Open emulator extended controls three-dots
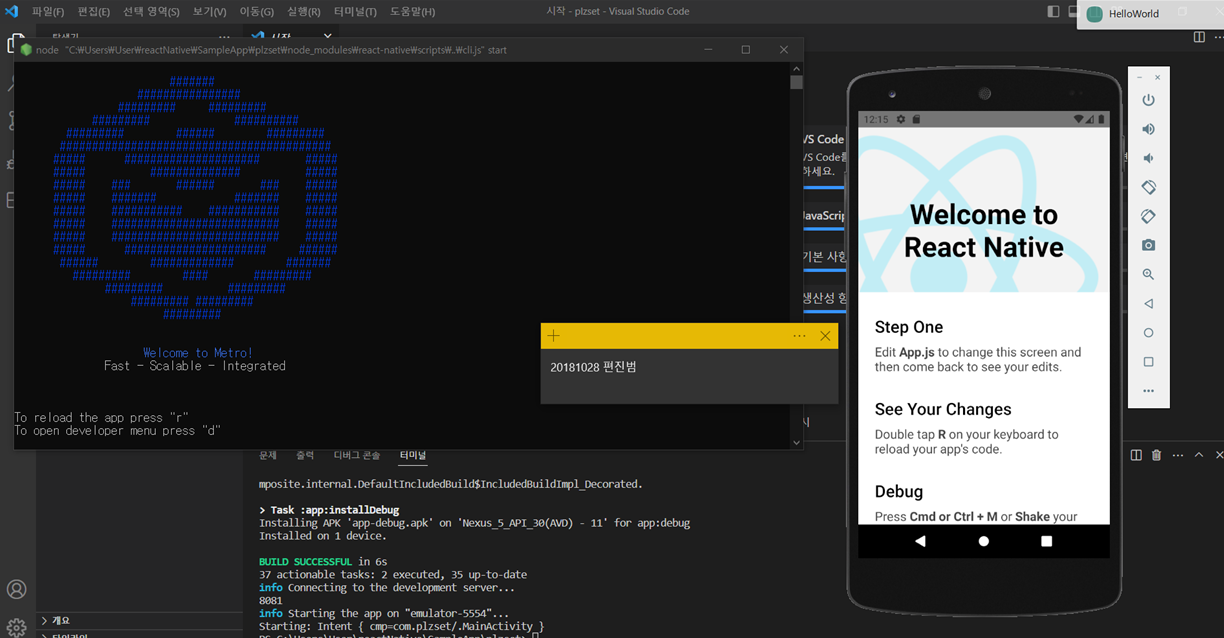 (x=1148, y=391)
